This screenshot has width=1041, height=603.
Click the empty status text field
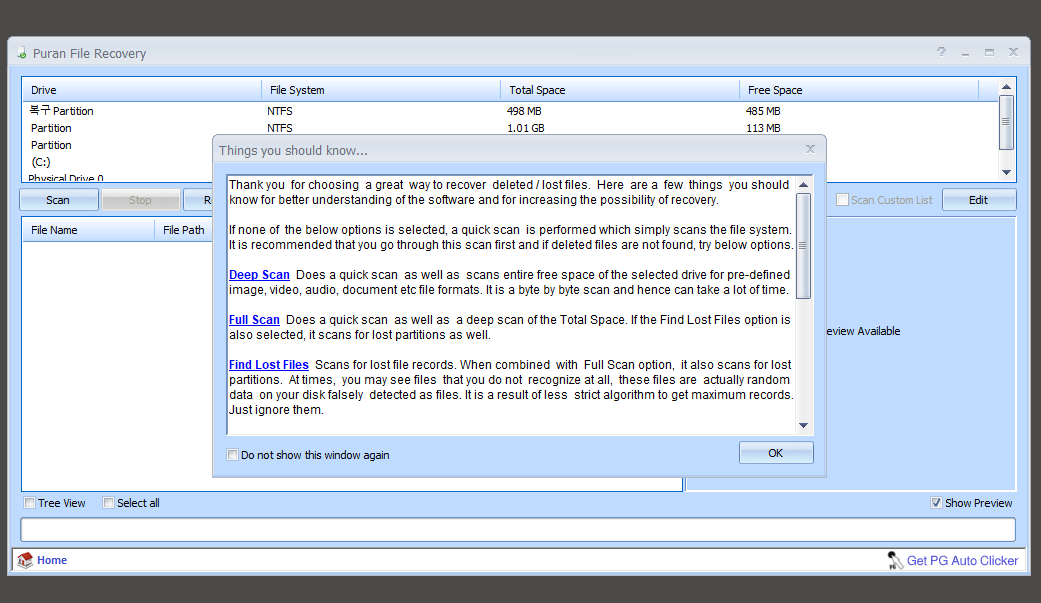point(518,529)
